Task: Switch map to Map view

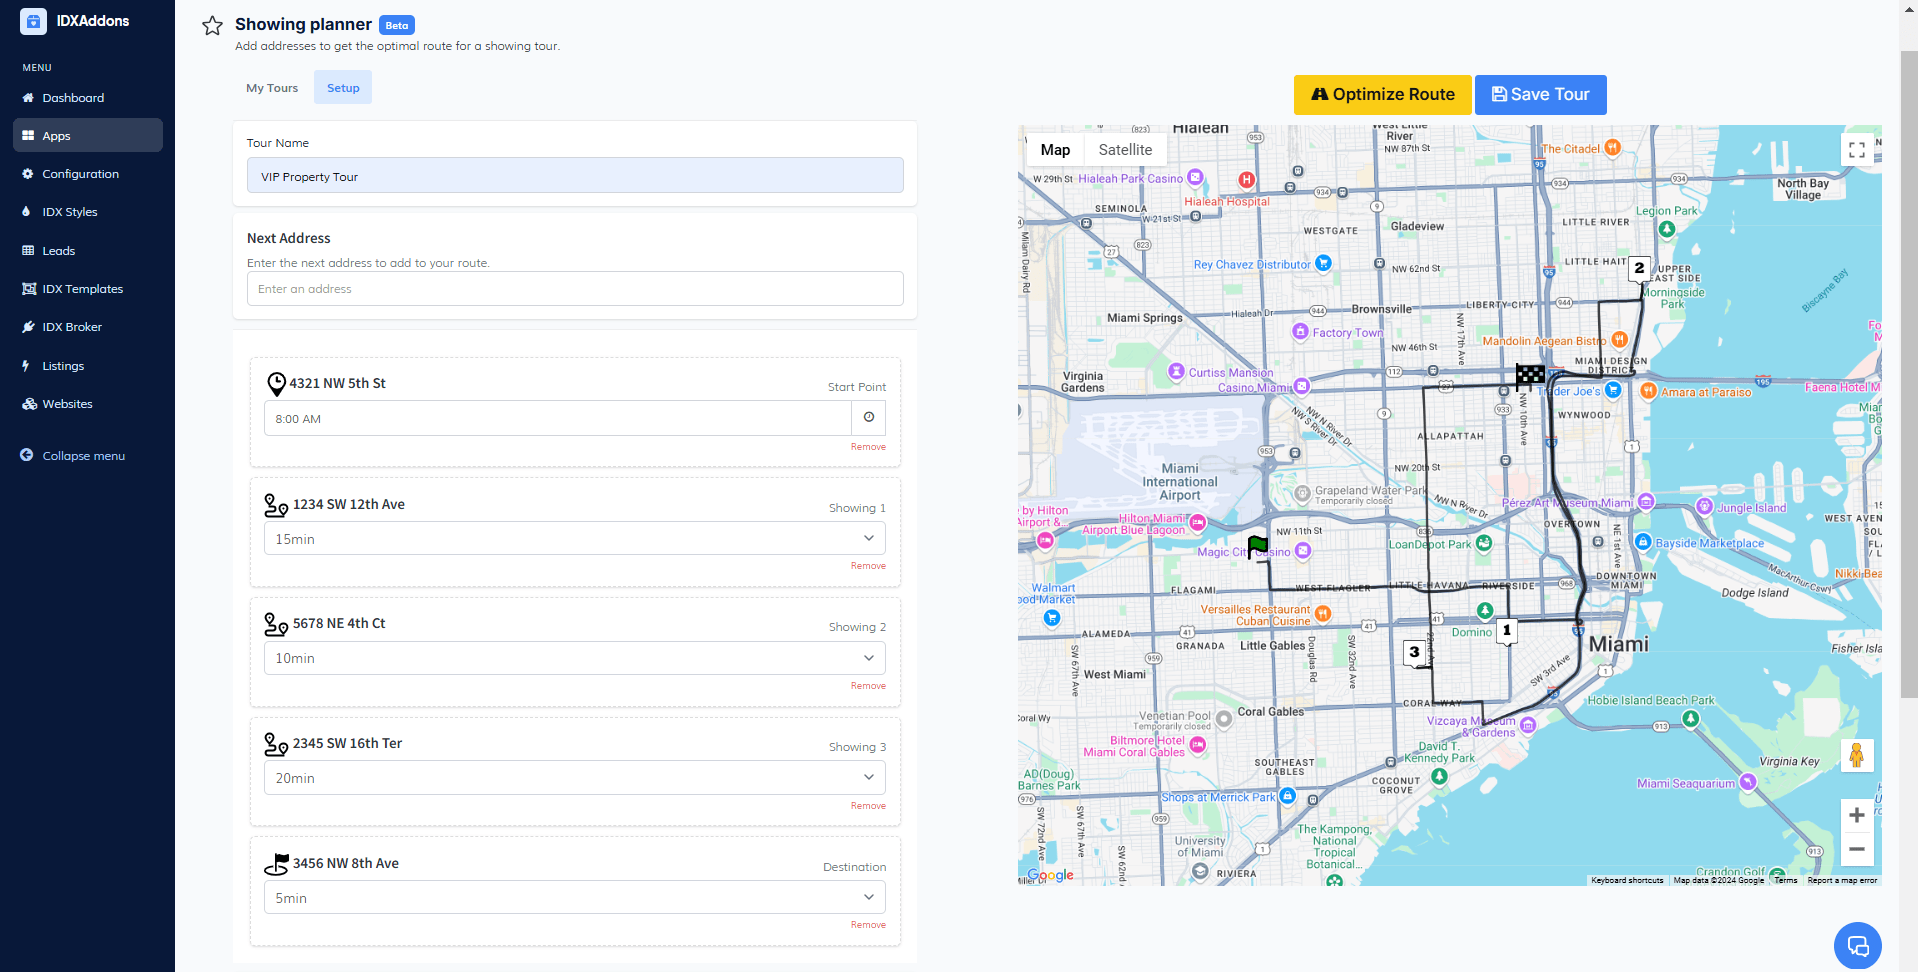Action: coord(1055,150)
